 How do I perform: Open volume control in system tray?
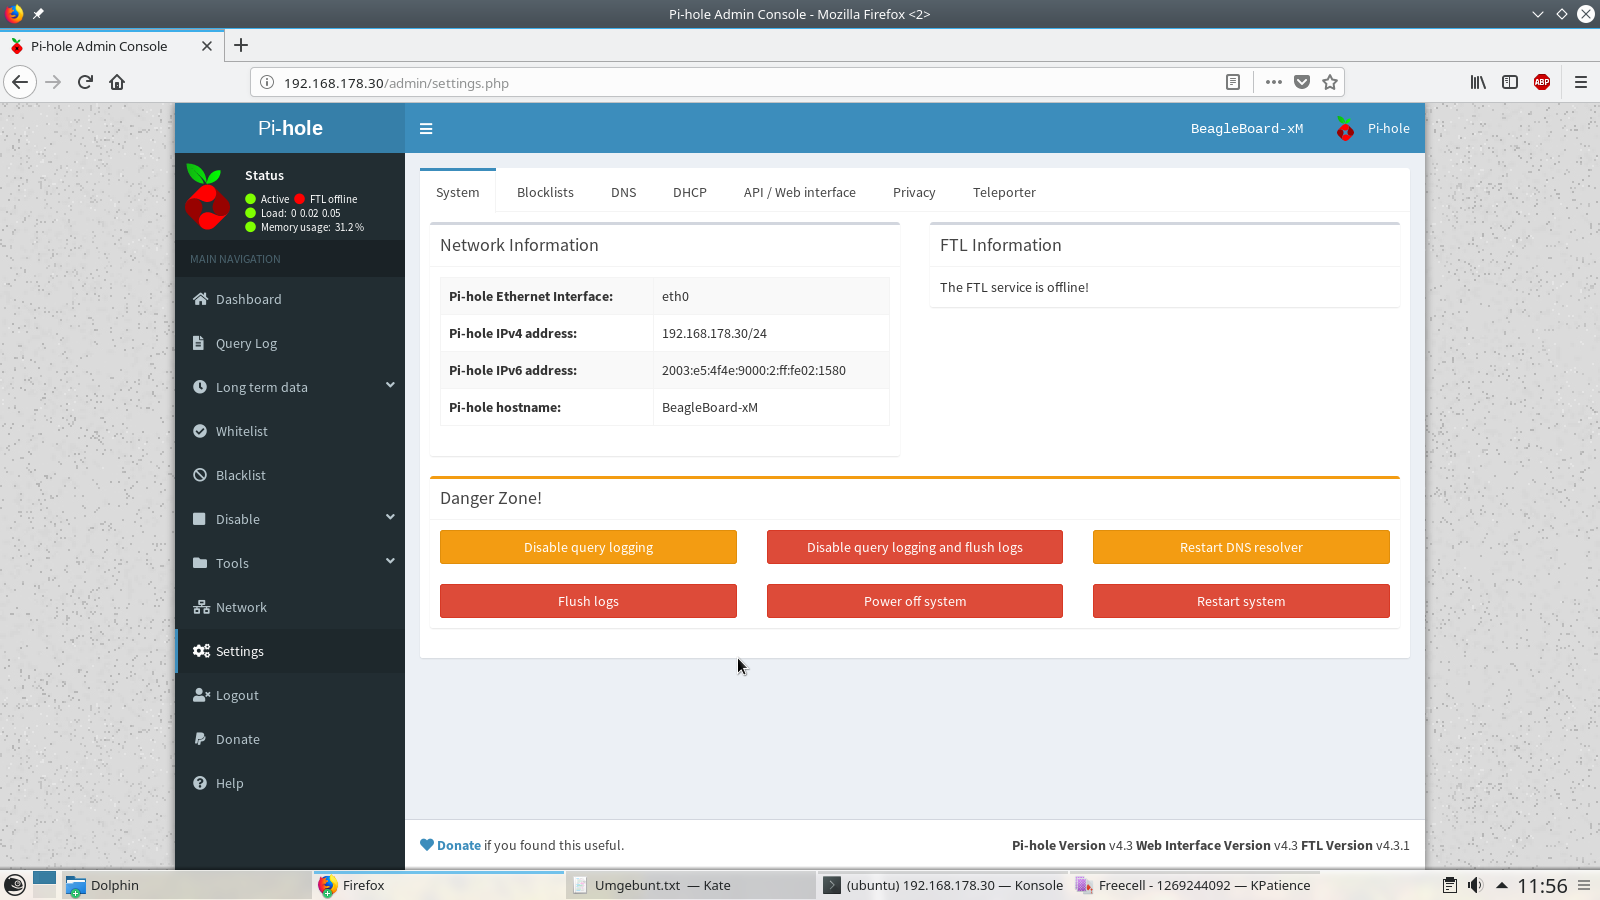point(1475,885)
